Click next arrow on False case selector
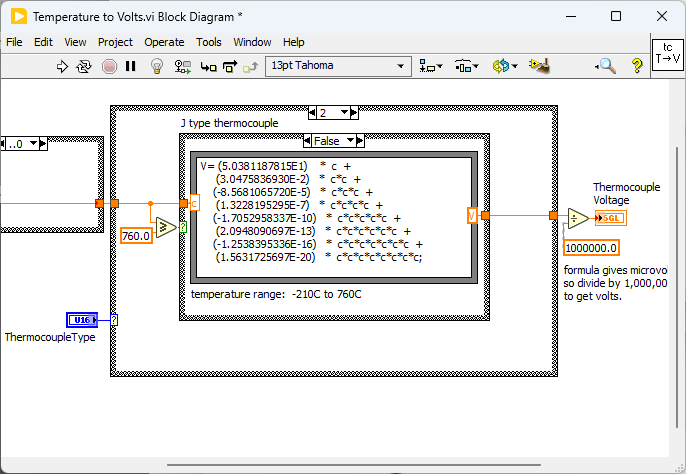The width and height of the screenshot is (686, 474). [360, 141]
